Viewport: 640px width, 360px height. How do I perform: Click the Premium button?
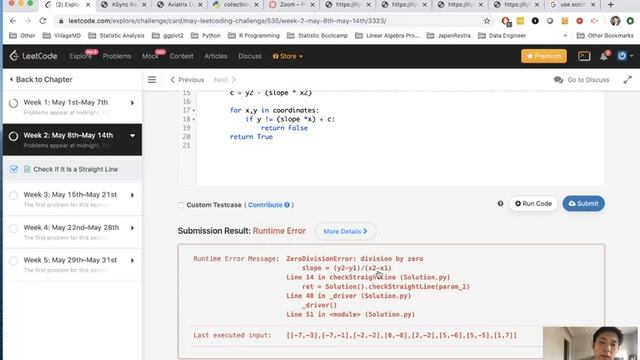tap(544, 56)
